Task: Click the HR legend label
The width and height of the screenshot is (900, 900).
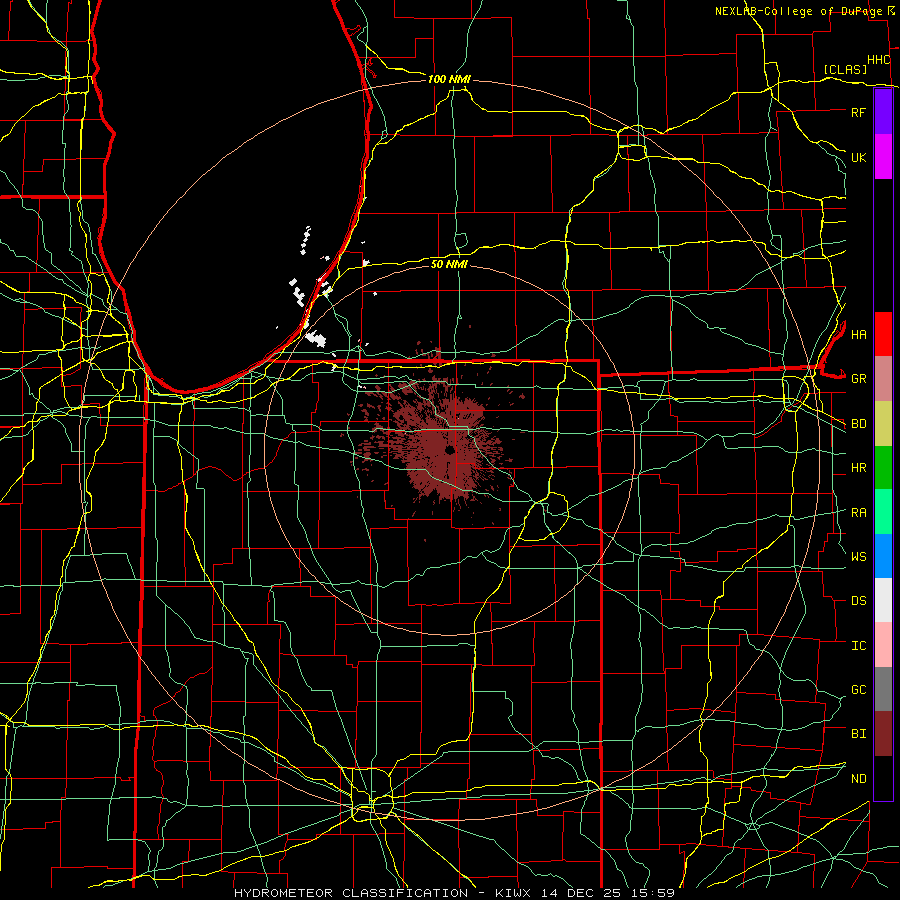Action: 858,468
